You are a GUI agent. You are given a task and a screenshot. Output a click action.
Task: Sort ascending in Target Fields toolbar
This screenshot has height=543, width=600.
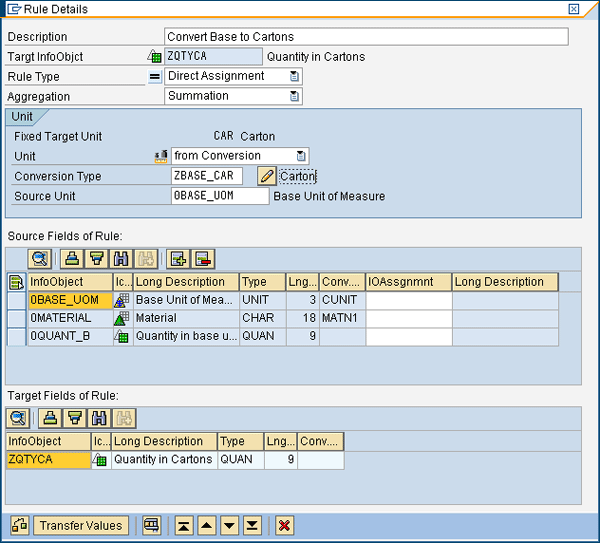(x=50, y=418)
